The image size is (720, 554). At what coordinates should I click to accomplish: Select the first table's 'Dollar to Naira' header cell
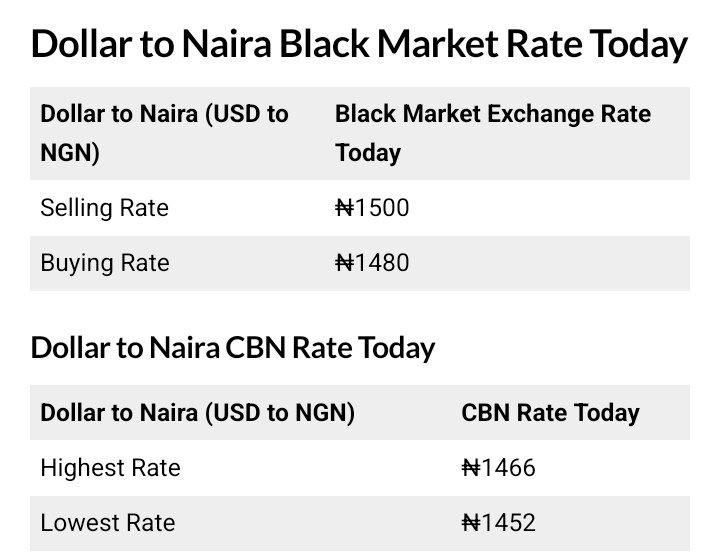[x=164, y=133]
